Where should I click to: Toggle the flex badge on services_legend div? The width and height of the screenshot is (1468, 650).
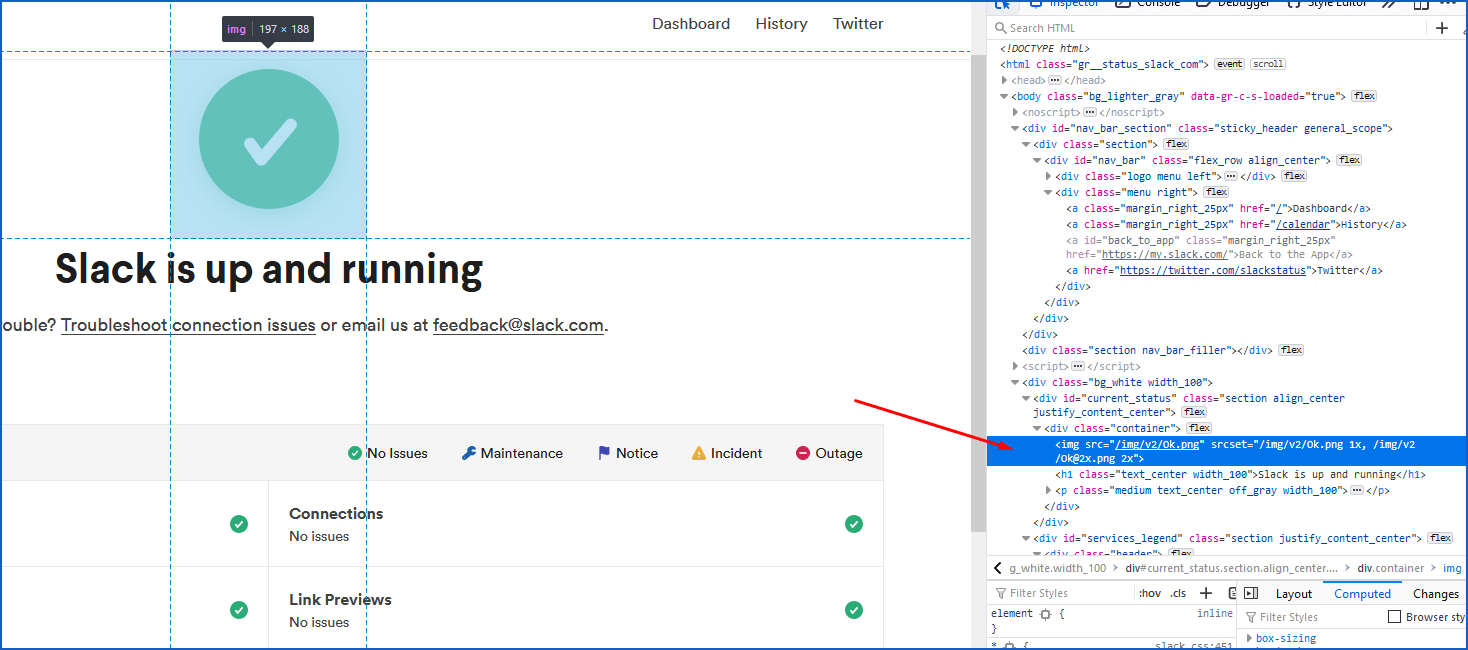pos(1440,538)
